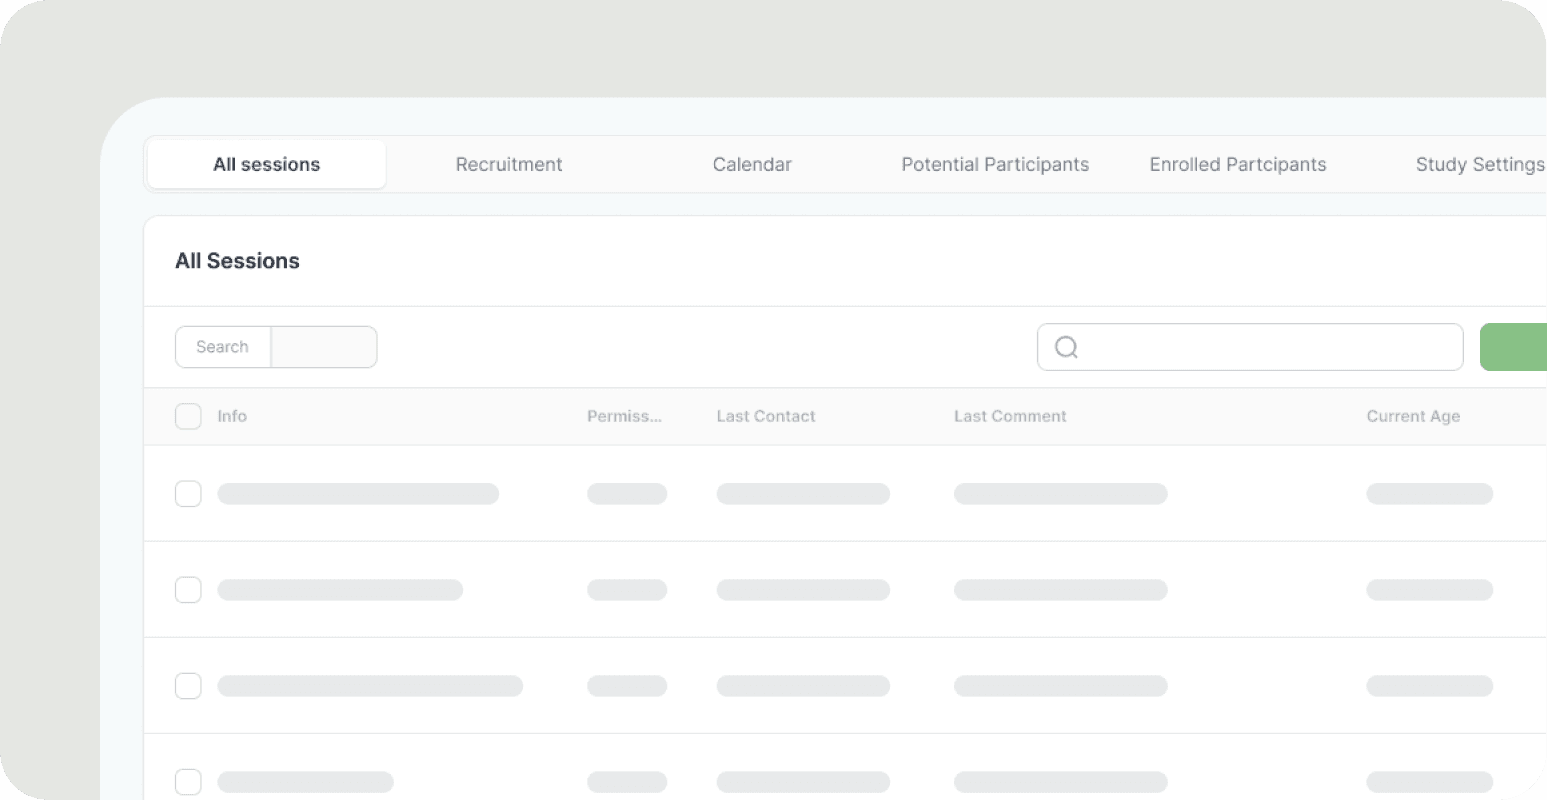This screenshot has height=800, width=1547.
Task: Tick the first row checkbox
Action: (188, 494)
